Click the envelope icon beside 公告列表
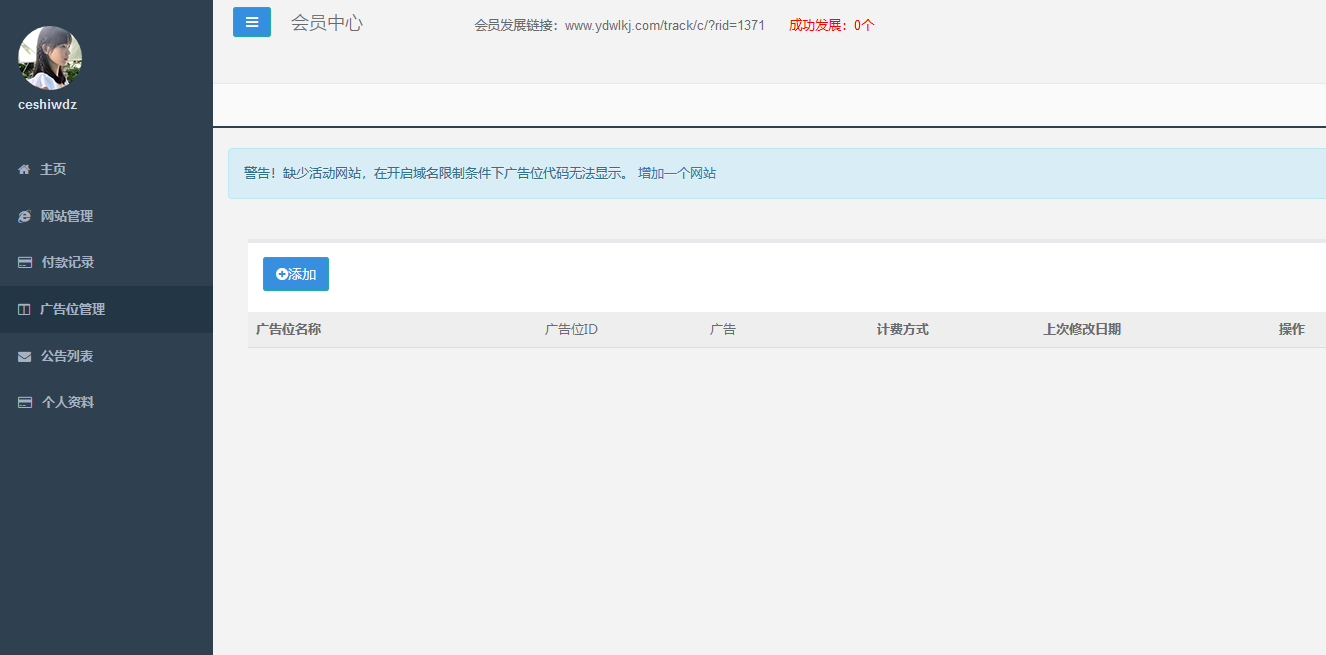1326x655 pixels. click(25, 357)
